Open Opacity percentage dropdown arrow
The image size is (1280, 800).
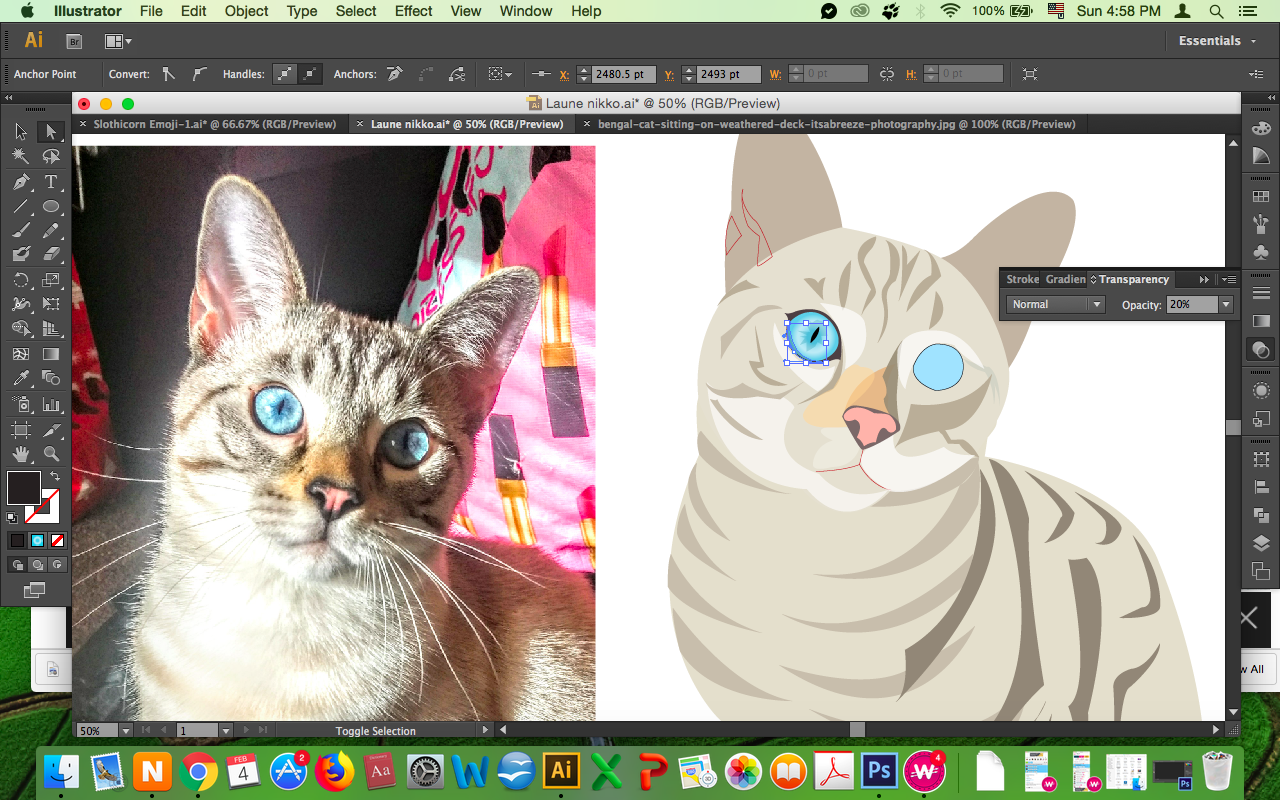pos(1225,304)
